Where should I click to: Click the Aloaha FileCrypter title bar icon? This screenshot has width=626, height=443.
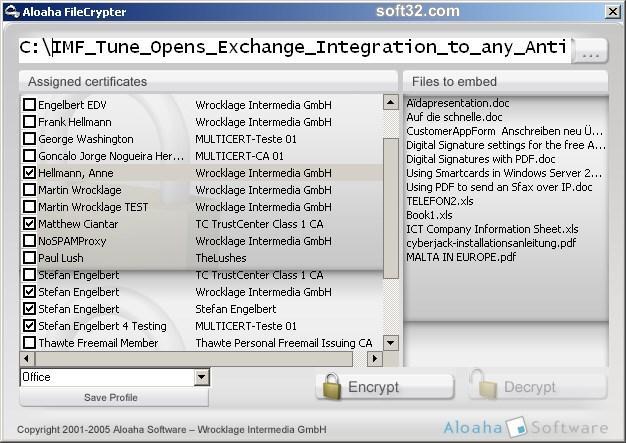click(x=12, y=11)
